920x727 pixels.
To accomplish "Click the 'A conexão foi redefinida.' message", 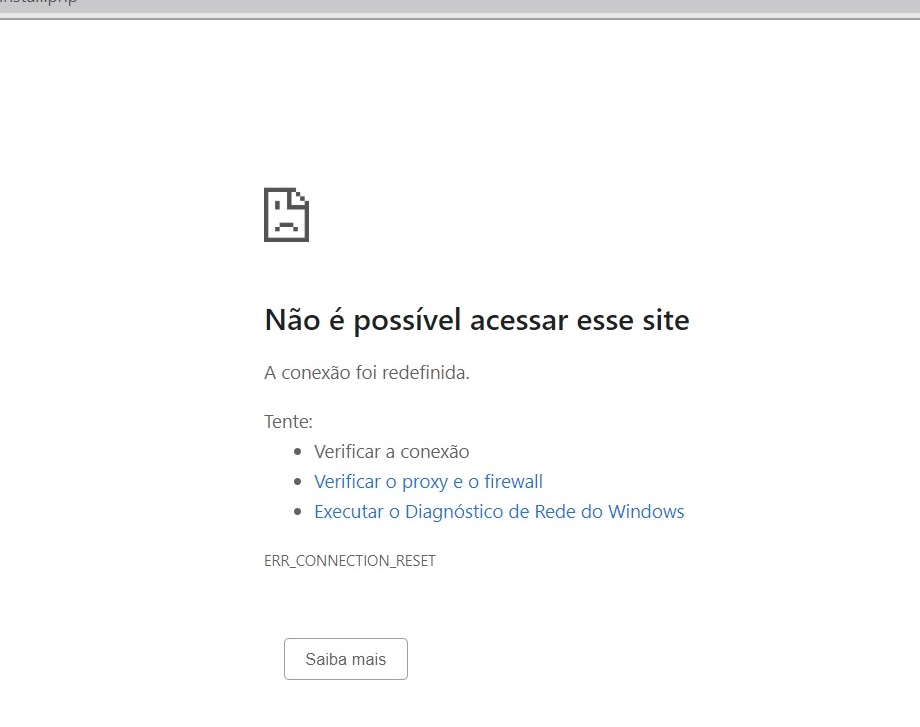I will tap(366, 373).
